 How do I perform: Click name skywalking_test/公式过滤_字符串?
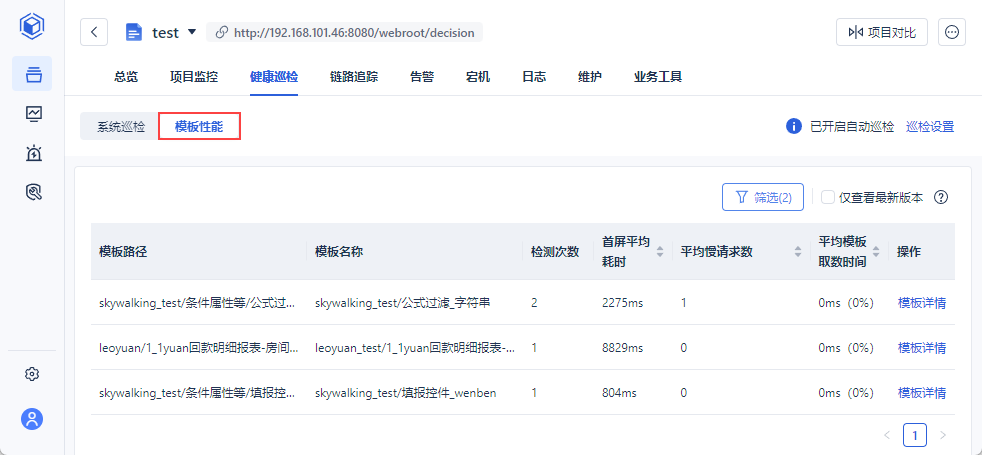click(402, 303)
